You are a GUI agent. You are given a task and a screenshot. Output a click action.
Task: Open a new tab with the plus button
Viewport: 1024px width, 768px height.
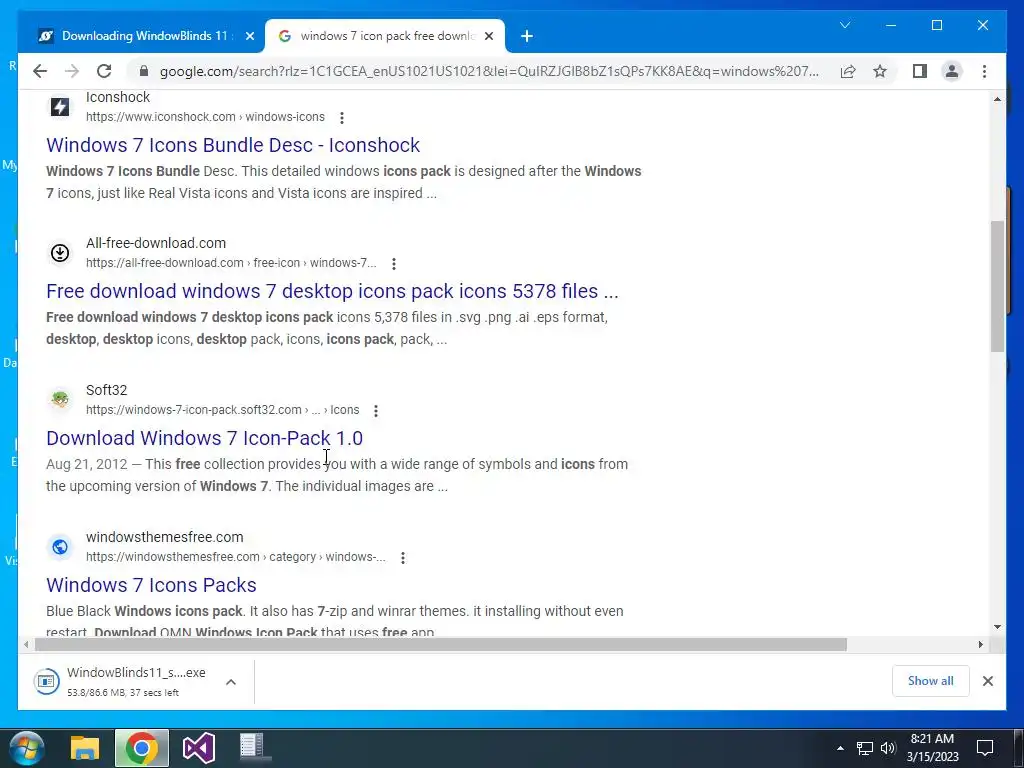click(526, 37)
